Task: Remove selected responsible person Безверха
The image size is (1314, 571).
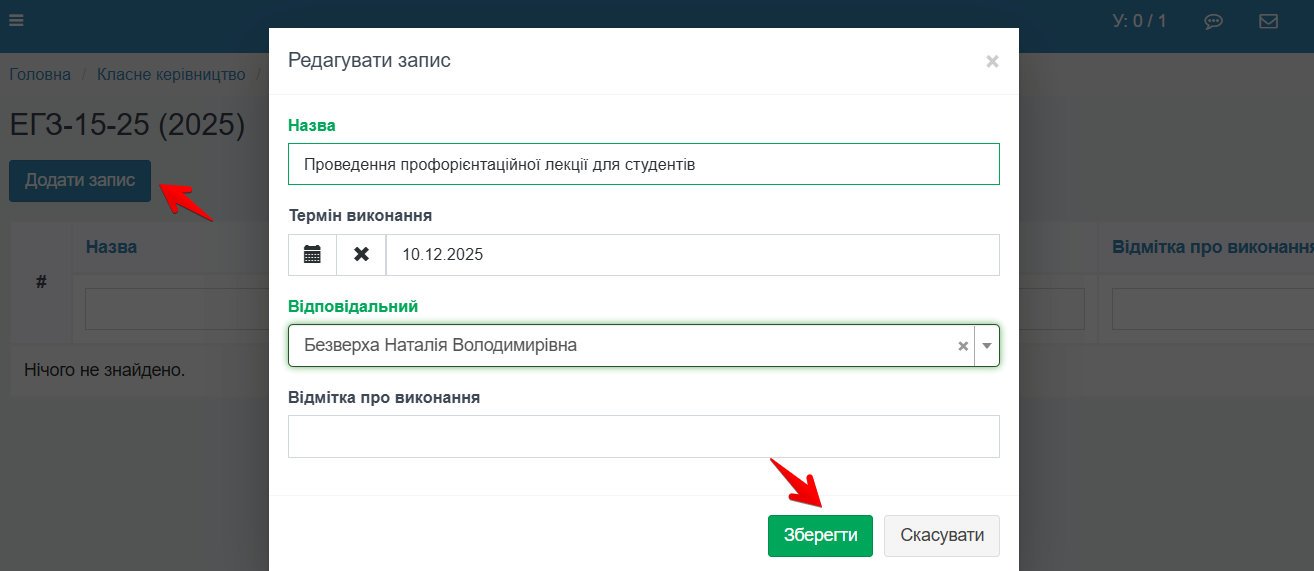Action: click(963, 346)
